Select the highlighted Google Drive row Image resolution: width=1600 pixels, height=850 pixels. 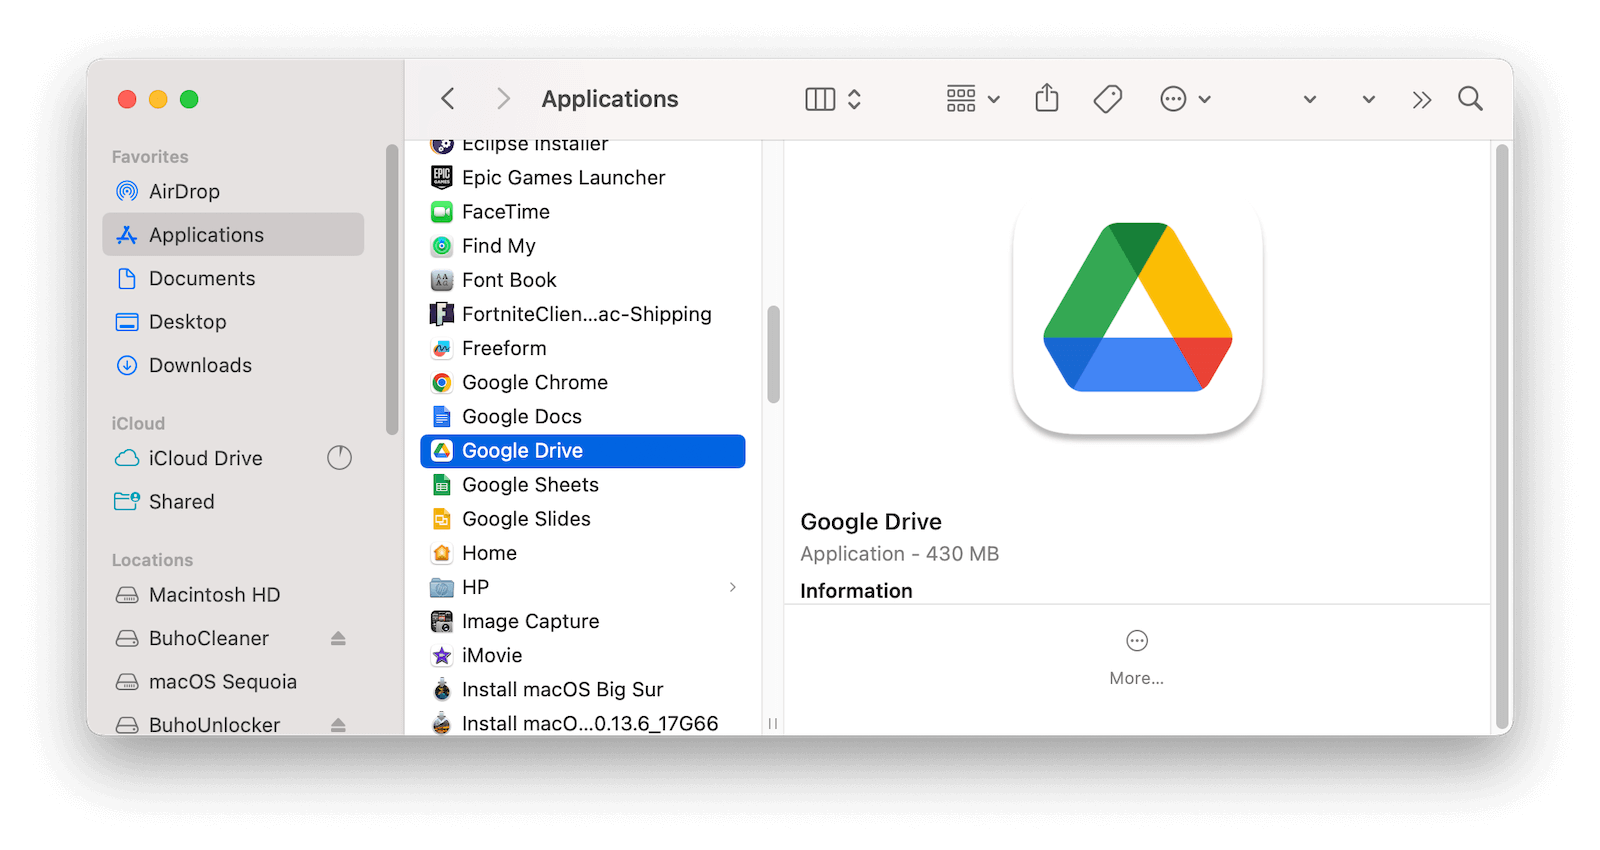pos(583,451)
